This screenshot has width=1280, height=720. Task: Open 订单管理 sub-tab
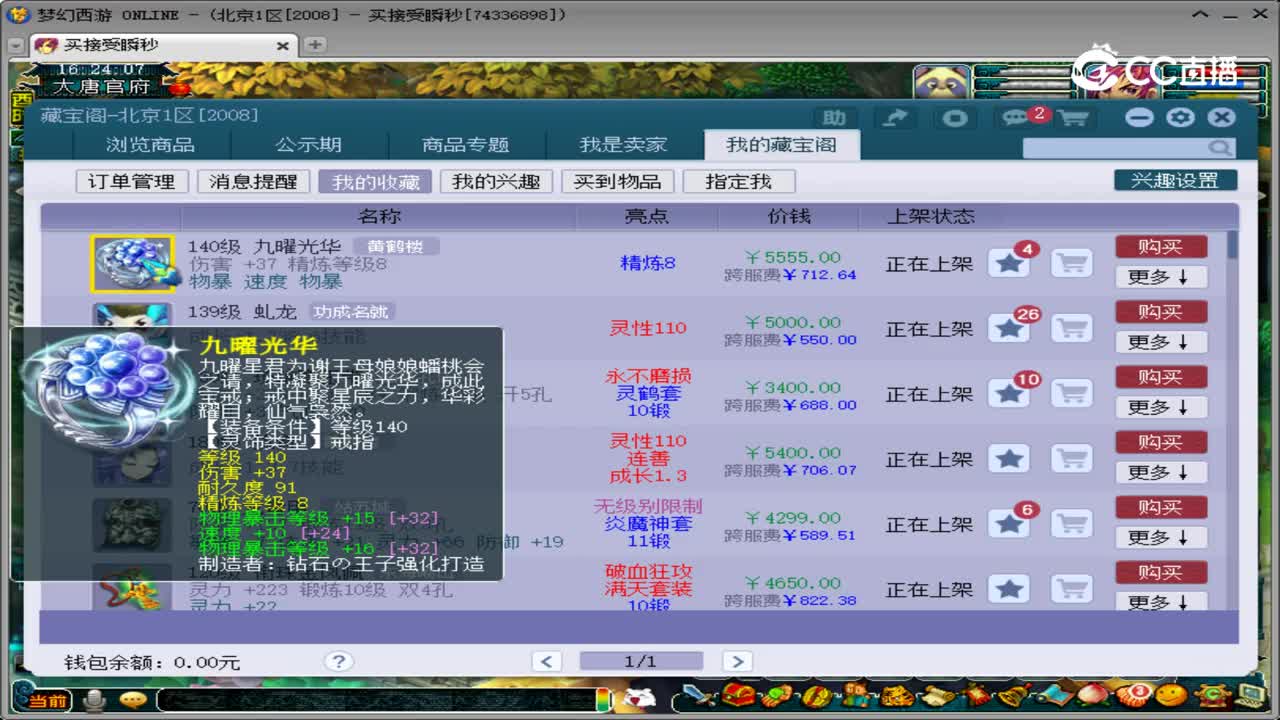132,181
